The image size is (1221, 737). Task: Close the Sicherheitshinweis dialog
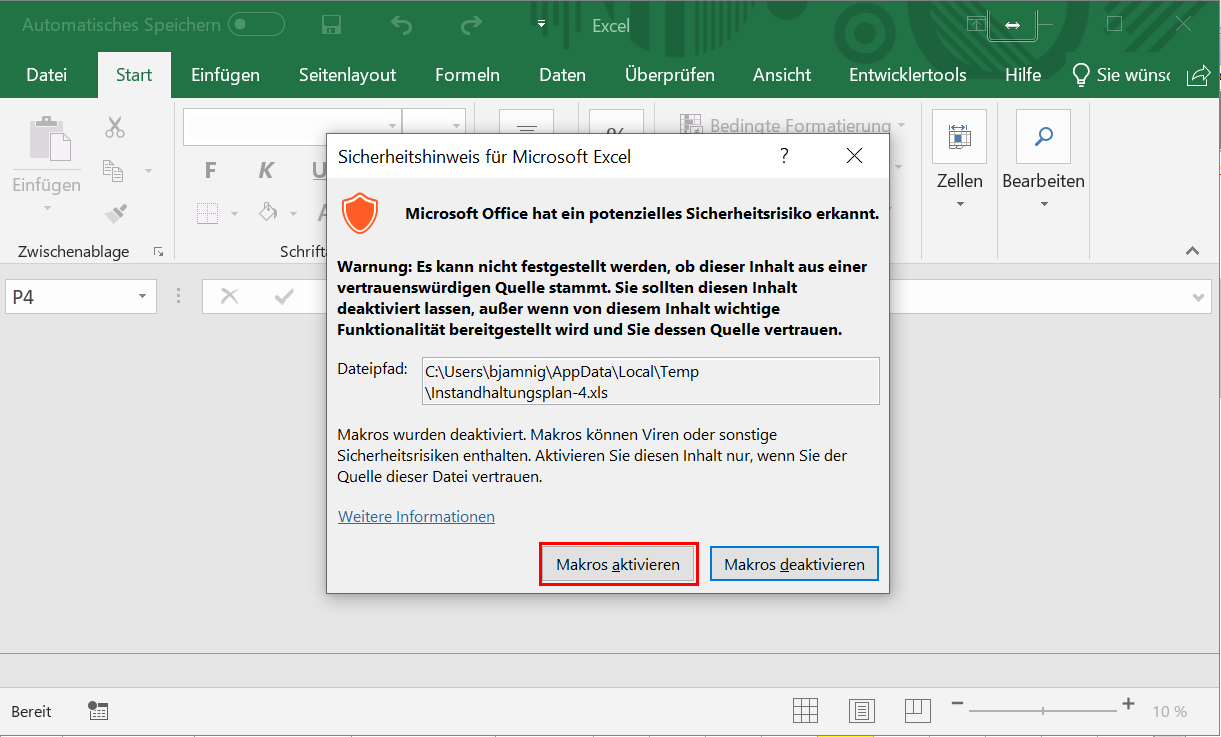[x=854, y=156]
